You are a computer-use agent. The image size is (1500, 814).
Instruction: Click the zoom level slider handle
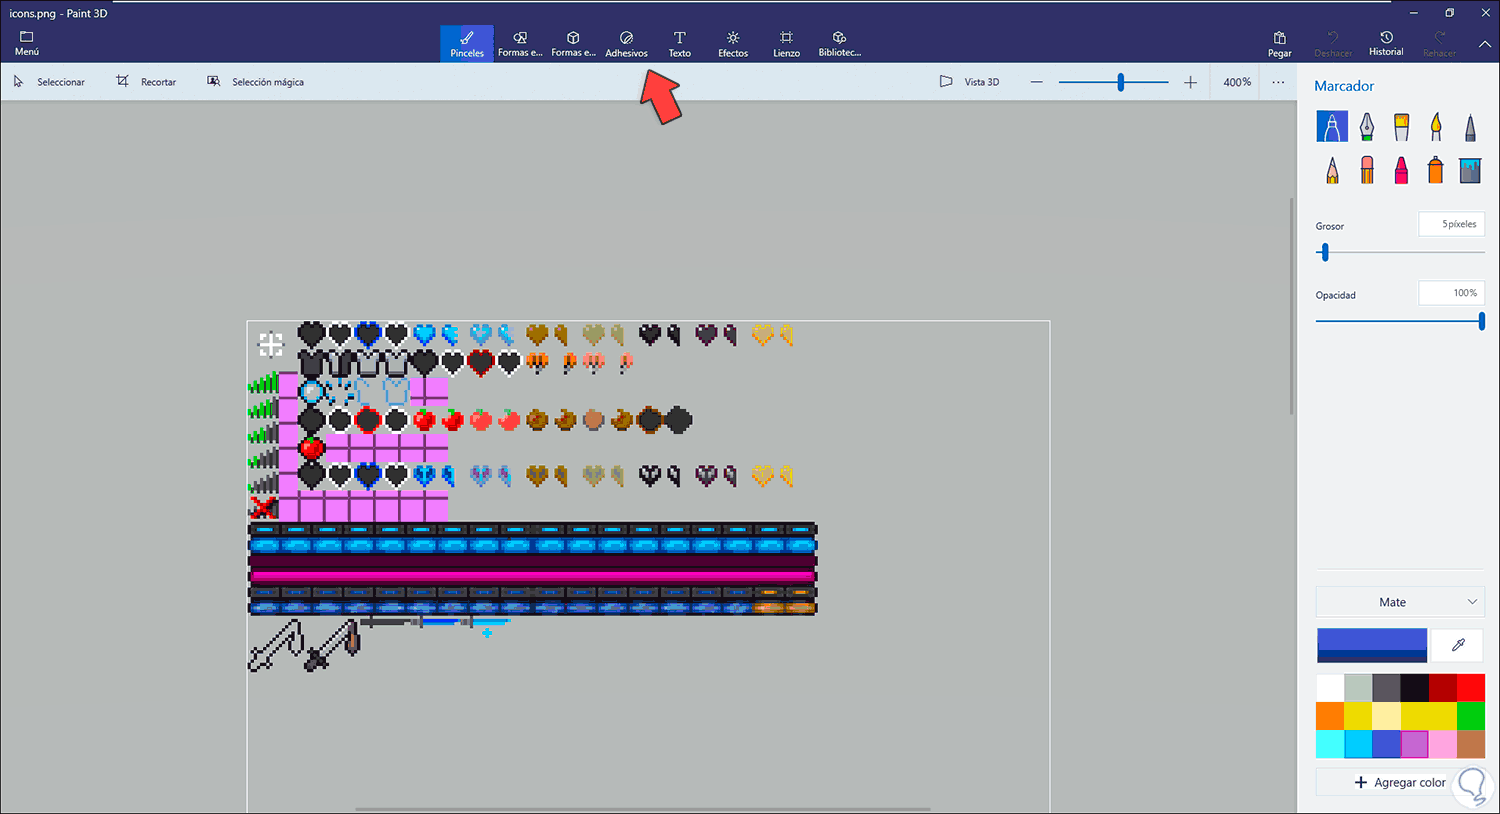[x=1121, y=82]
